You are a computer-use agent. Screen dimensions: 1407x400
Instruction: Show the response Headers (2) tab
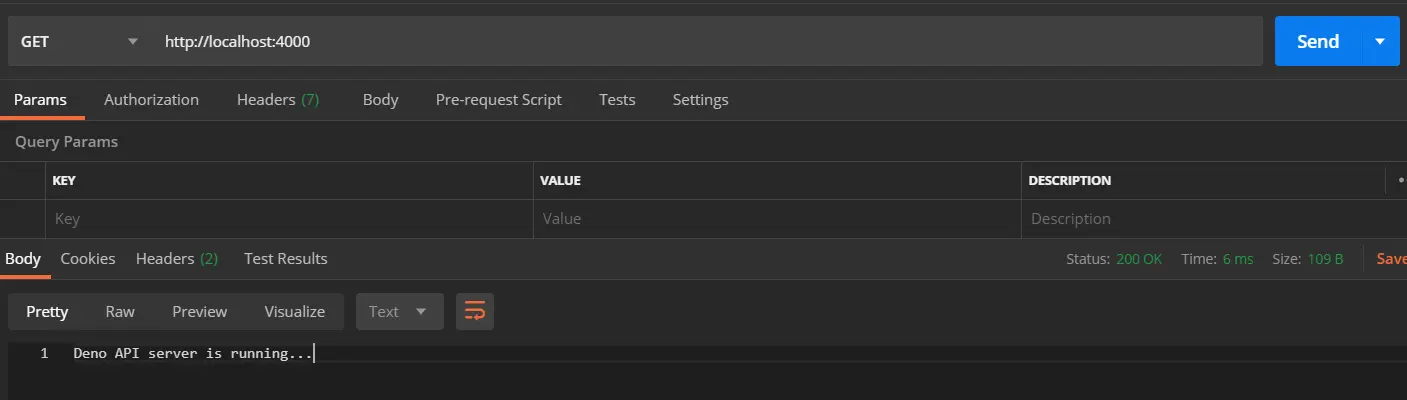(x=177, y=259)
